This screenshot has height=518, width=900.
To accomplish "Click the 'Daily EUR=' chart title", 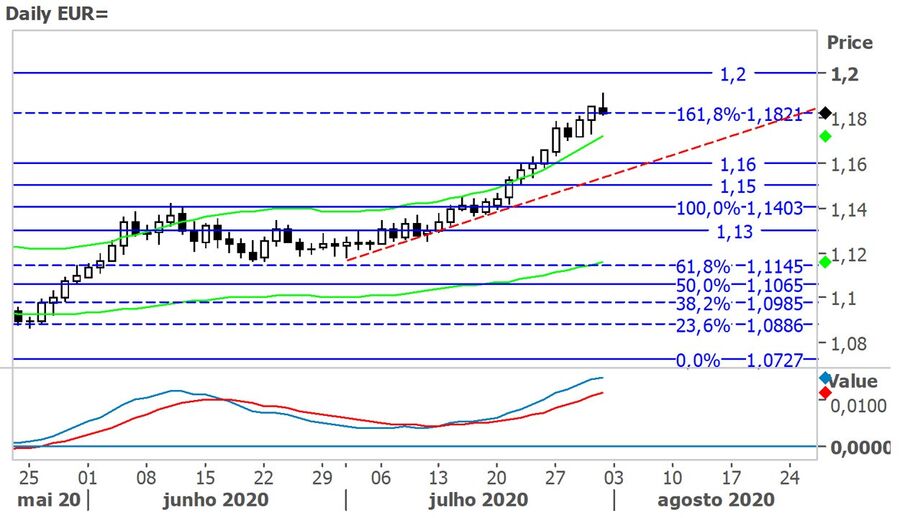I will (x=57, y=13).
